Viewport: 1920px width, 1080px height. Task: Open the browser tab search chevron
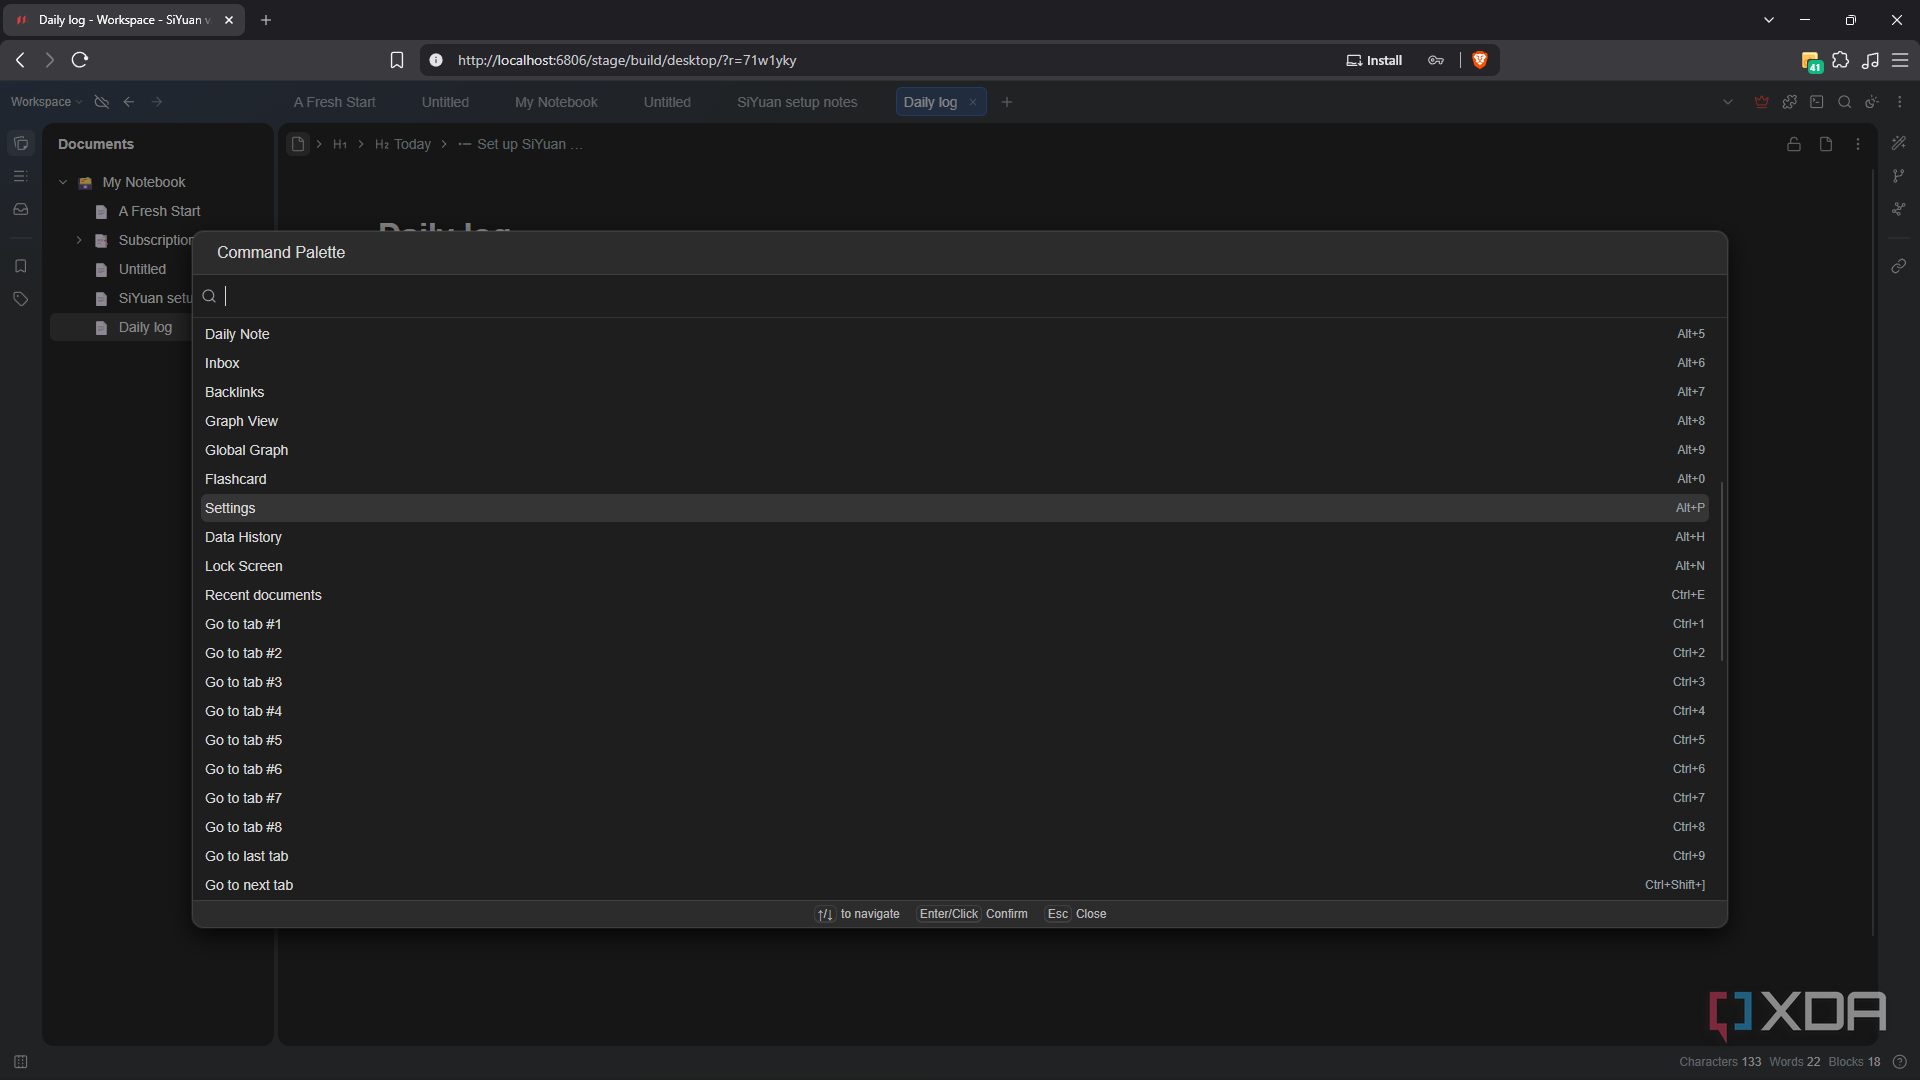1769,20
